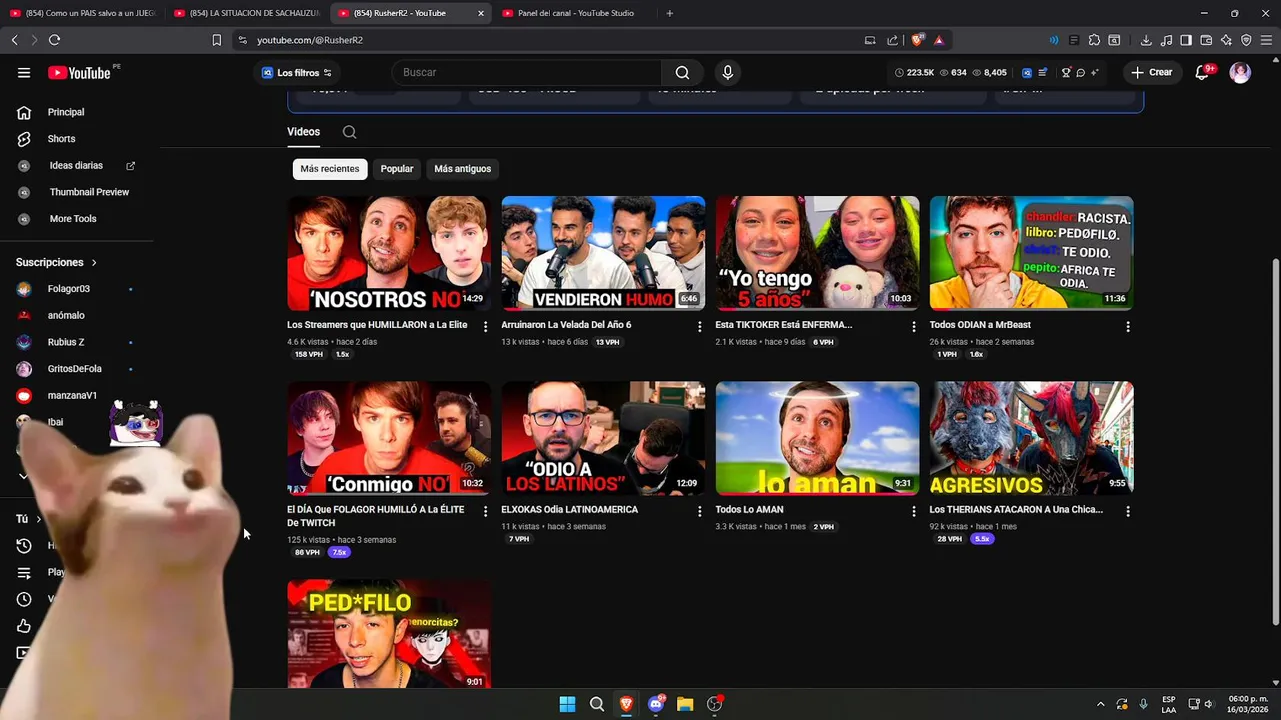This screenshot has height=720, width=1281.
Task: Open the notifications bell with 9+ badge
Action: [x=1203, y=72]
